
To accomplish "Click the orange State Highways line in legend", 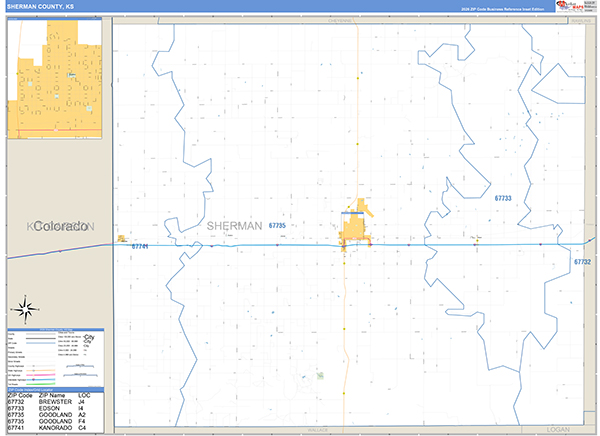I will pyautogui.click(x=41, y=371).
